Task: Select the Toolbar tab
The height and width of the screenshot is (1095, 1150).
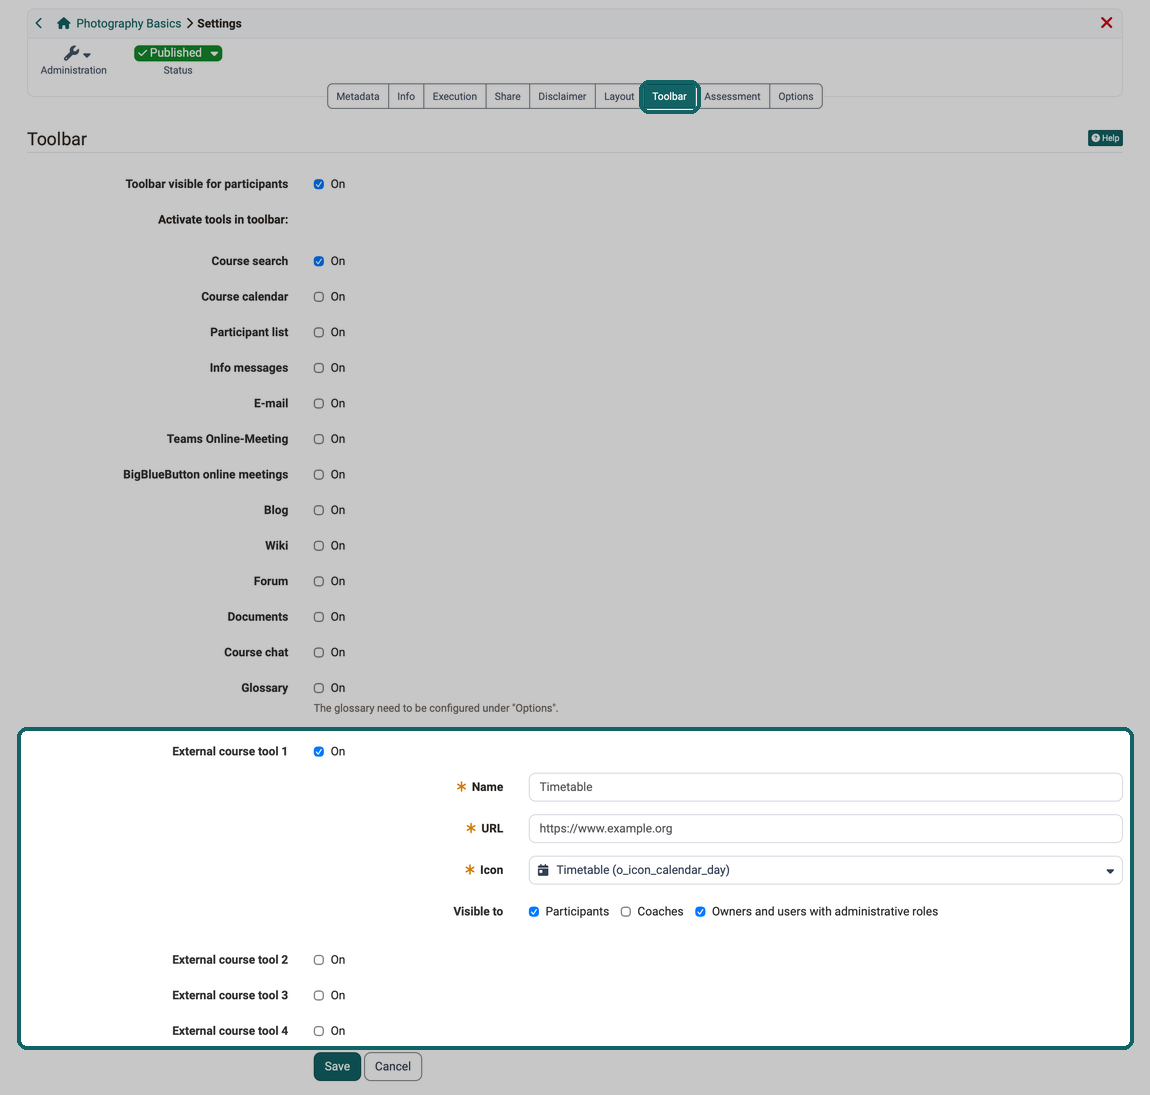Action: point(670,96)
